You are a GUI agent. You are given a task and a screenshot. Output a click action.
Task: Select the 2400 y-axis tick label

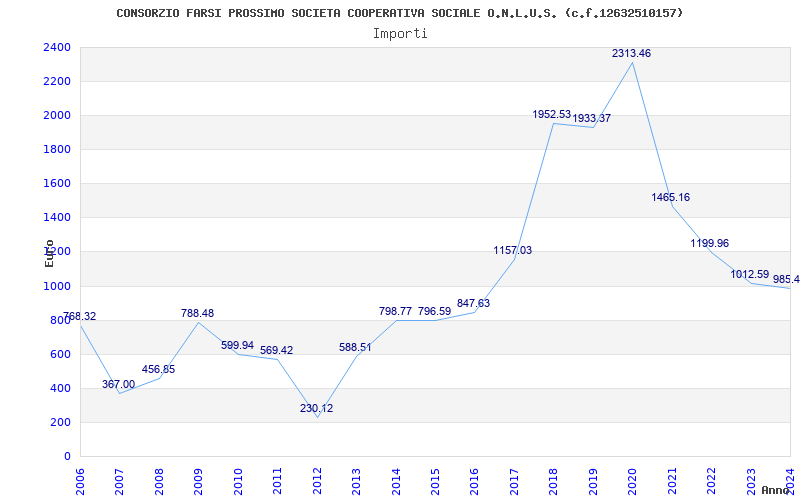click(57, 47)
